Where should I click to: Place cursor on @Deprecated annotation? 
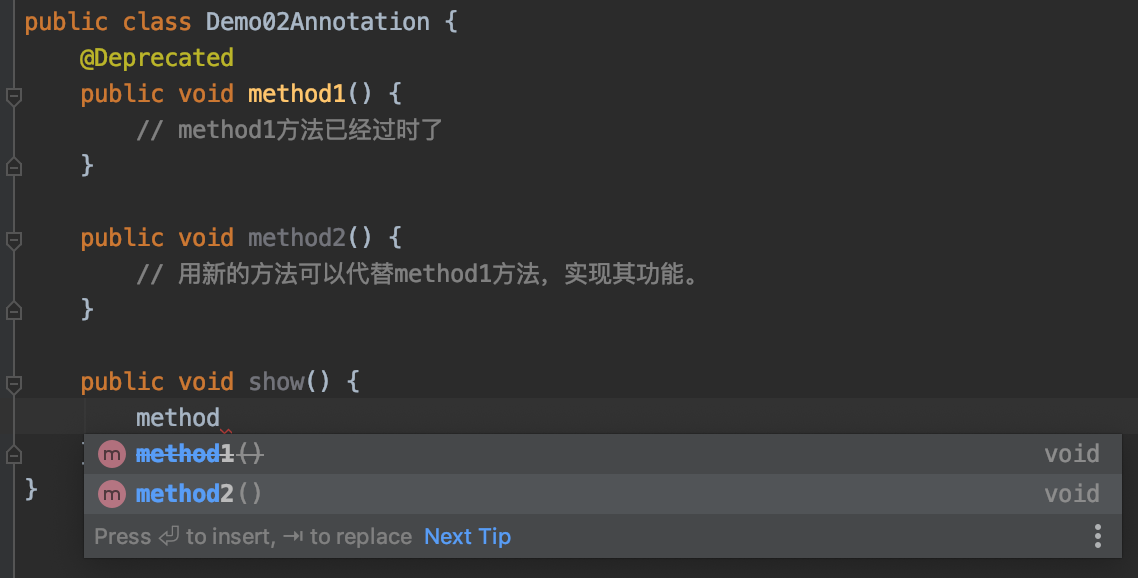coord(157,58)
